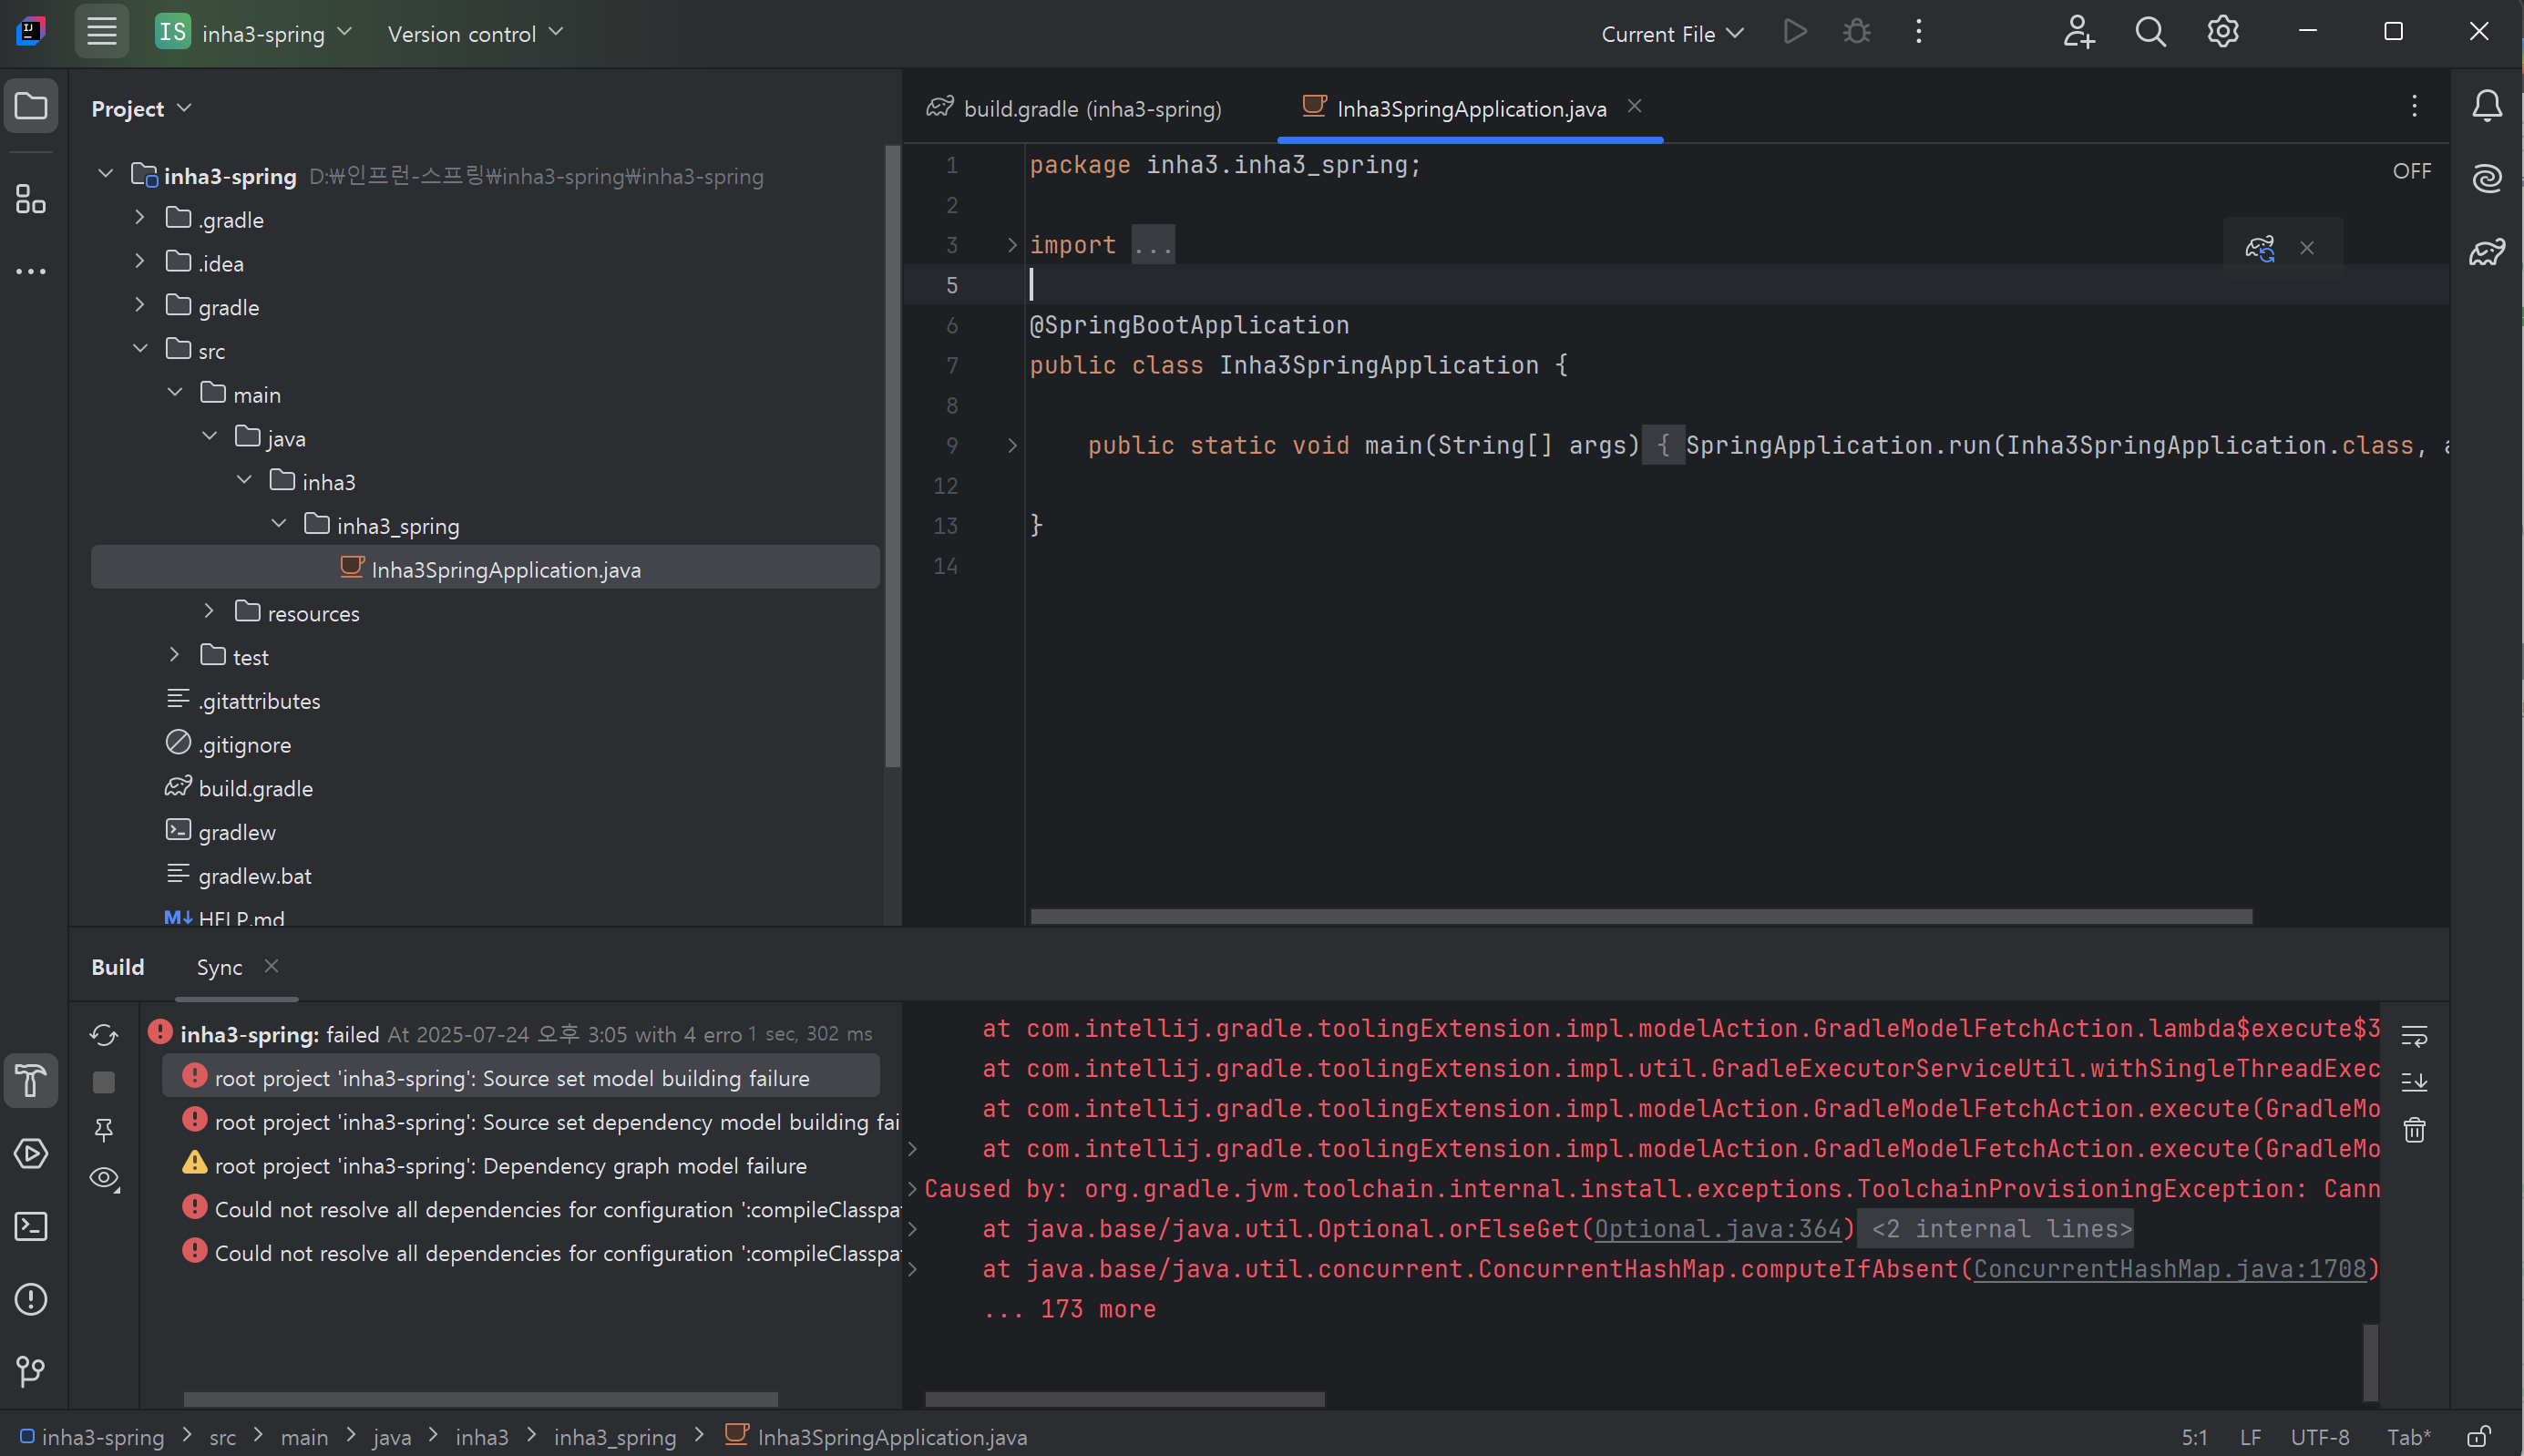
Task: Open the Git tool window branch icon
Action: pyautogui.click(x=31, y=1371)
